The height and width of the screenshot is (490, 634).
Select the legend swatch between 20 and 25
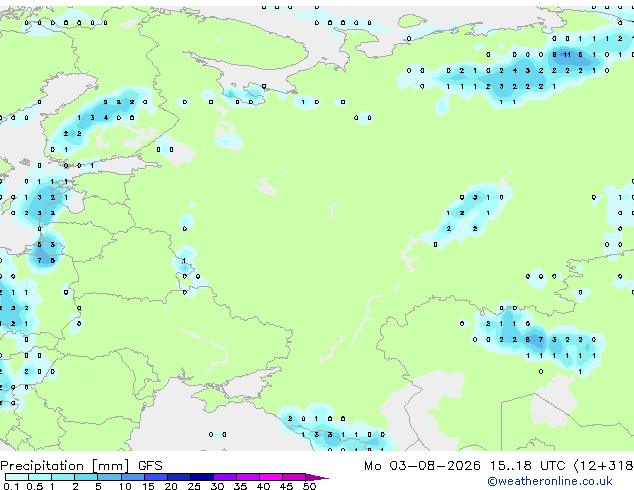click(x=178, y=477)
